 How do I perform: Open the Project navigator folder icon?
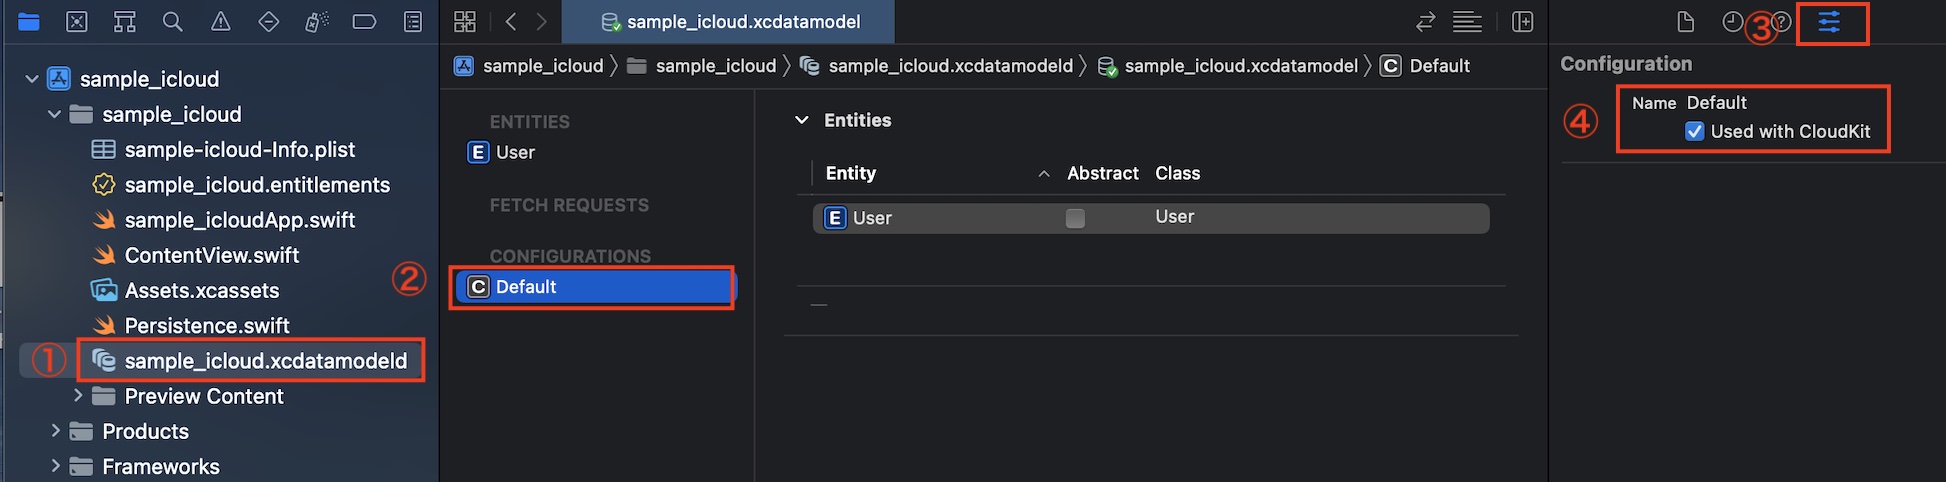tap(29, 22)
